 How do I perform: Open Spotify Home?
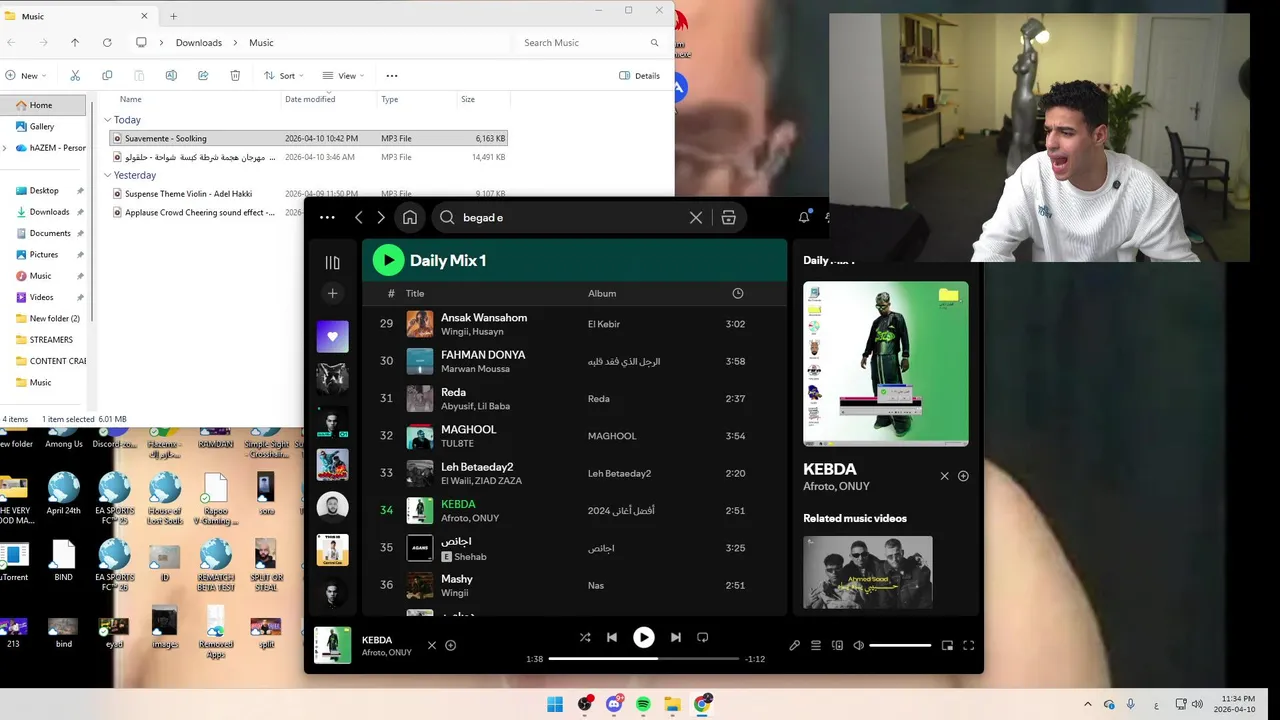coord(410,217)
